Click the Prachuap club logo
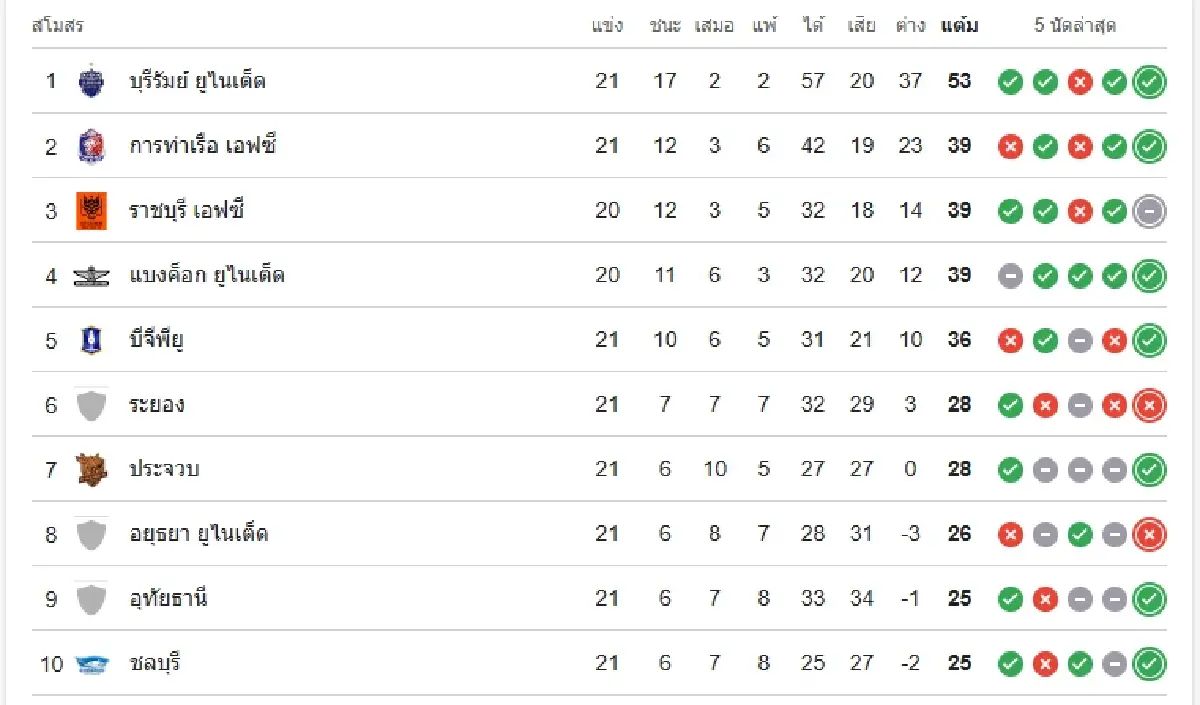The height and width of the screenshot is (705, 1200). [x=91, y=469]
